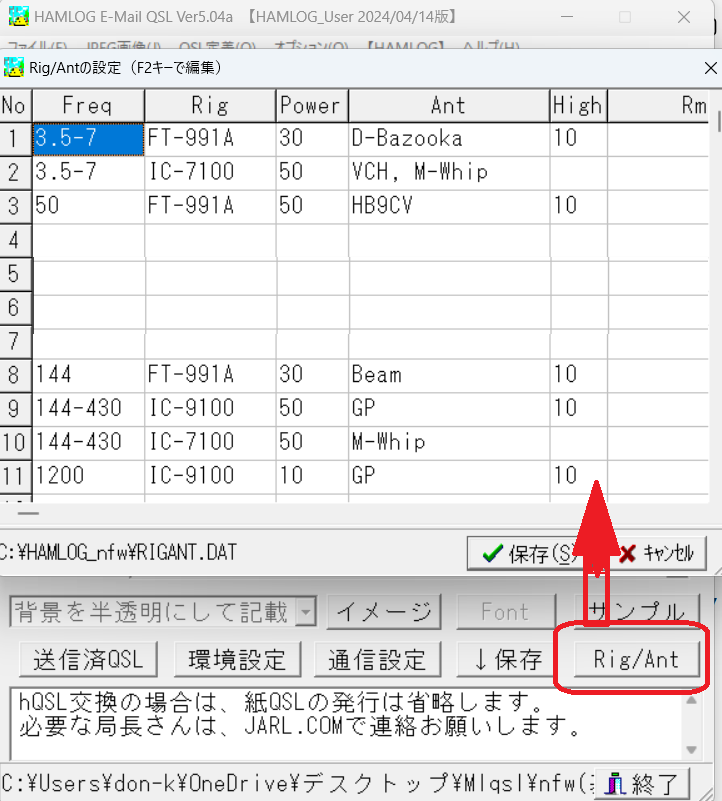Click the イメージ button
This screenshot has height=801, width=722.
(x=384, y=612)
